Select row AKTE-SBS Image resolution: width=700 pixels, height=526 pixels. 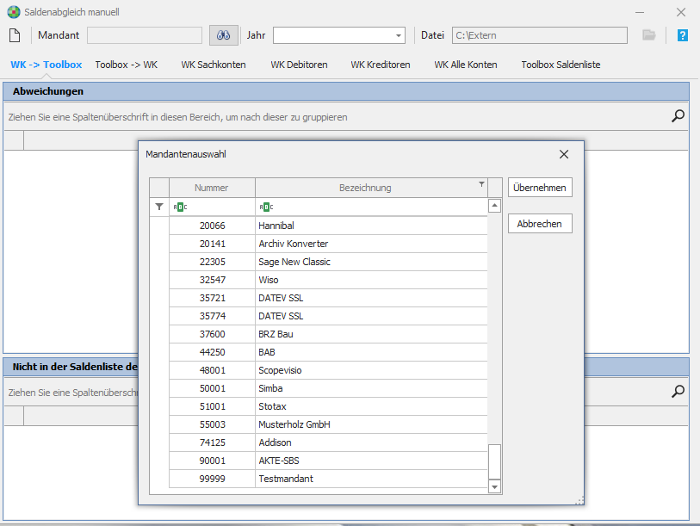click(x=328, y=461)
